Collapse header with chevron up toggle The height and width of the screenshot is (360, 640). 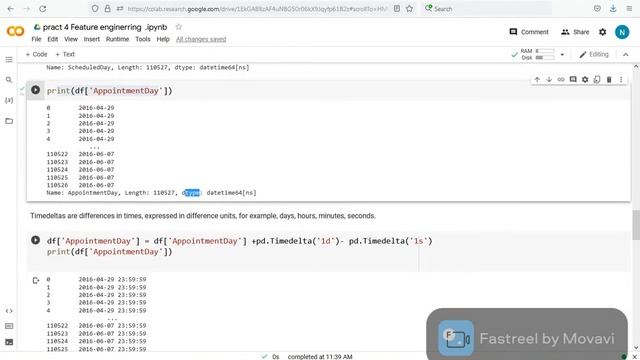(x=625, y=54)
